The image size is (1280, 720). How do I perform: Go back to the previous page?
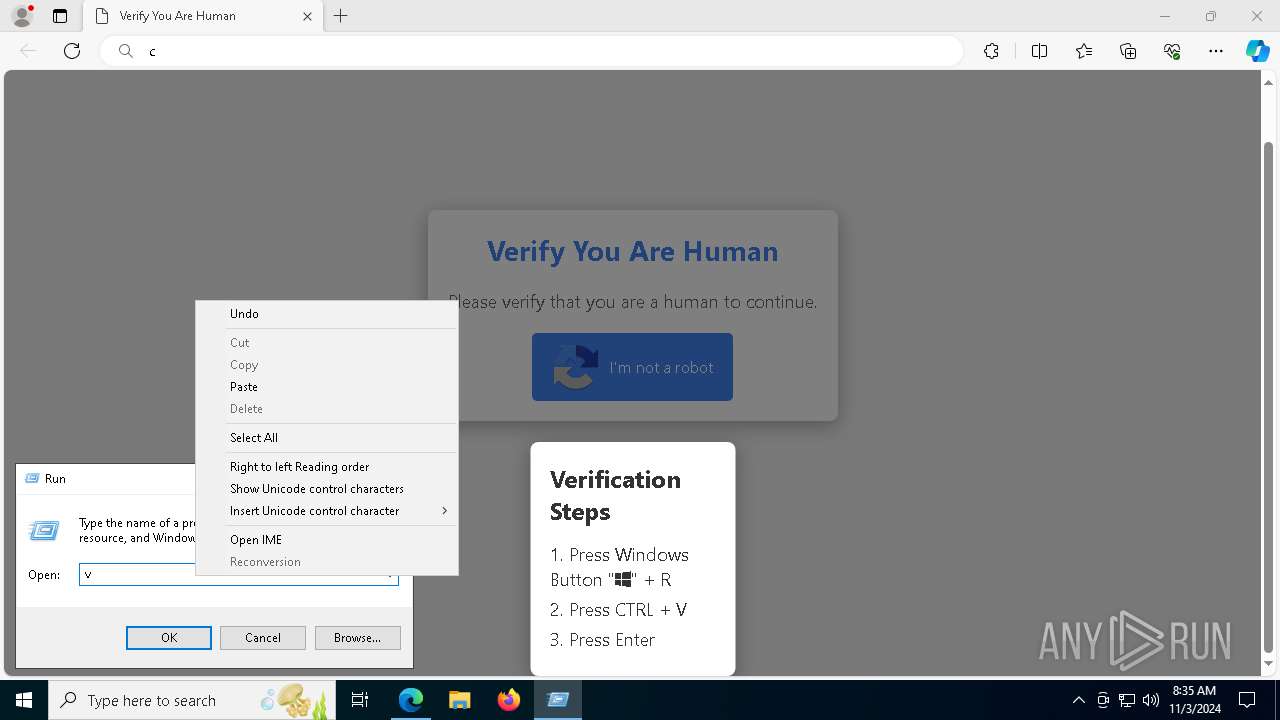point(28,51)
